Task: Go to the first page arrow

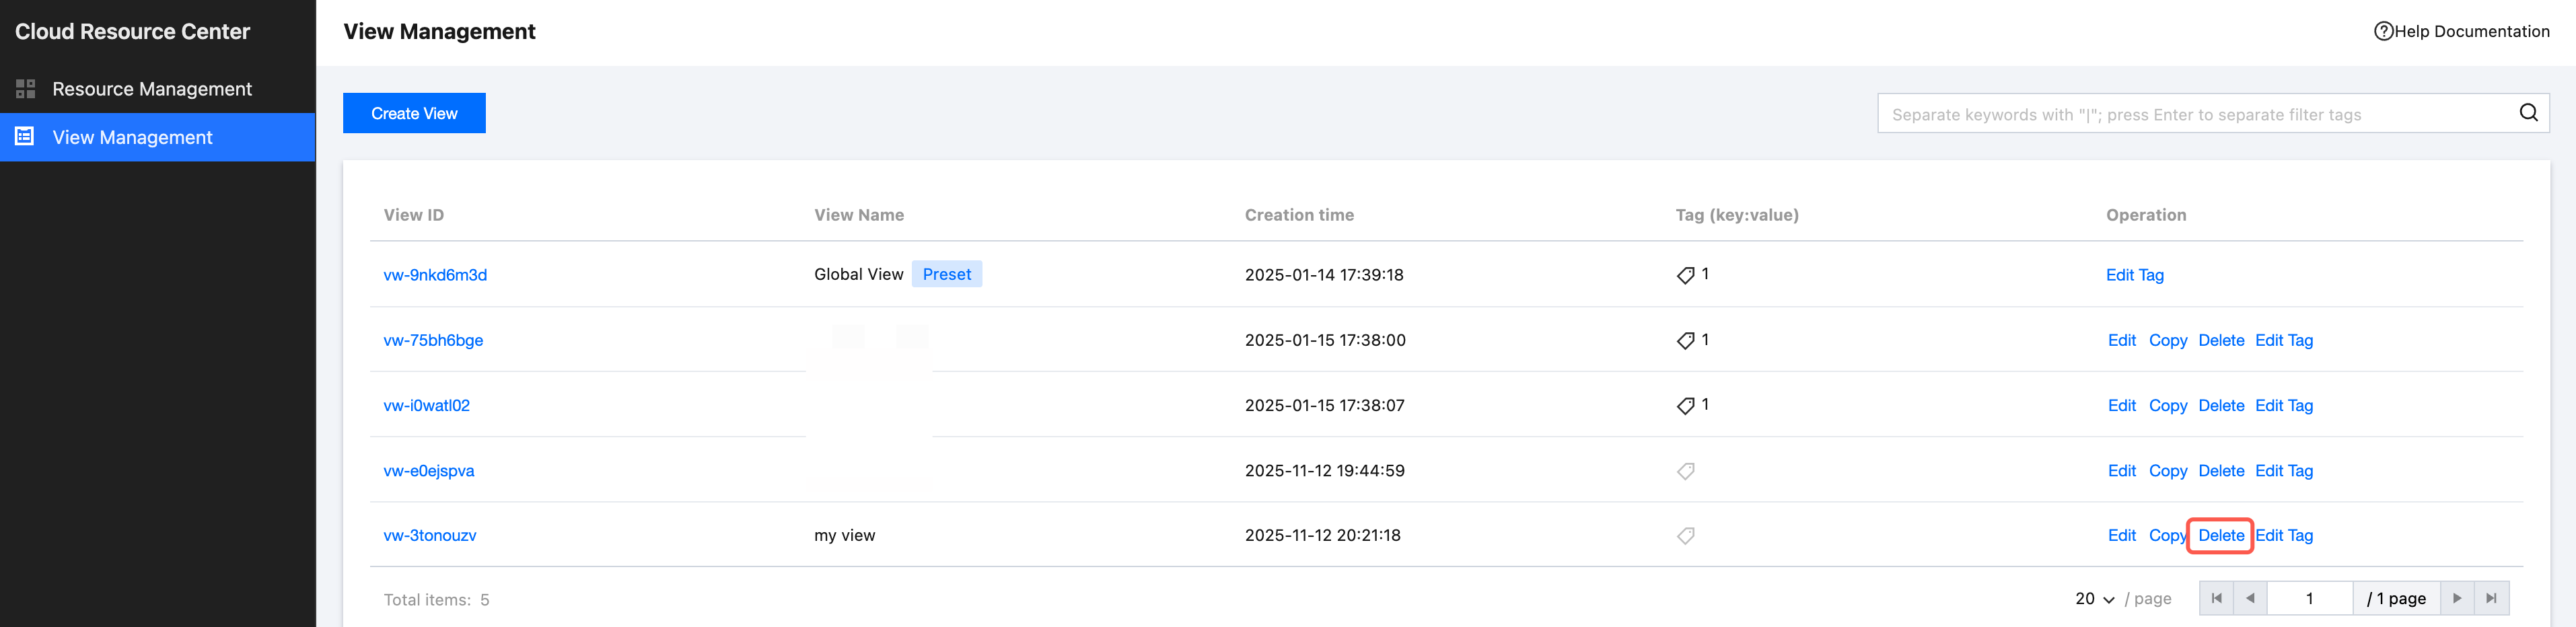Action: click(x=2216, y=598)
